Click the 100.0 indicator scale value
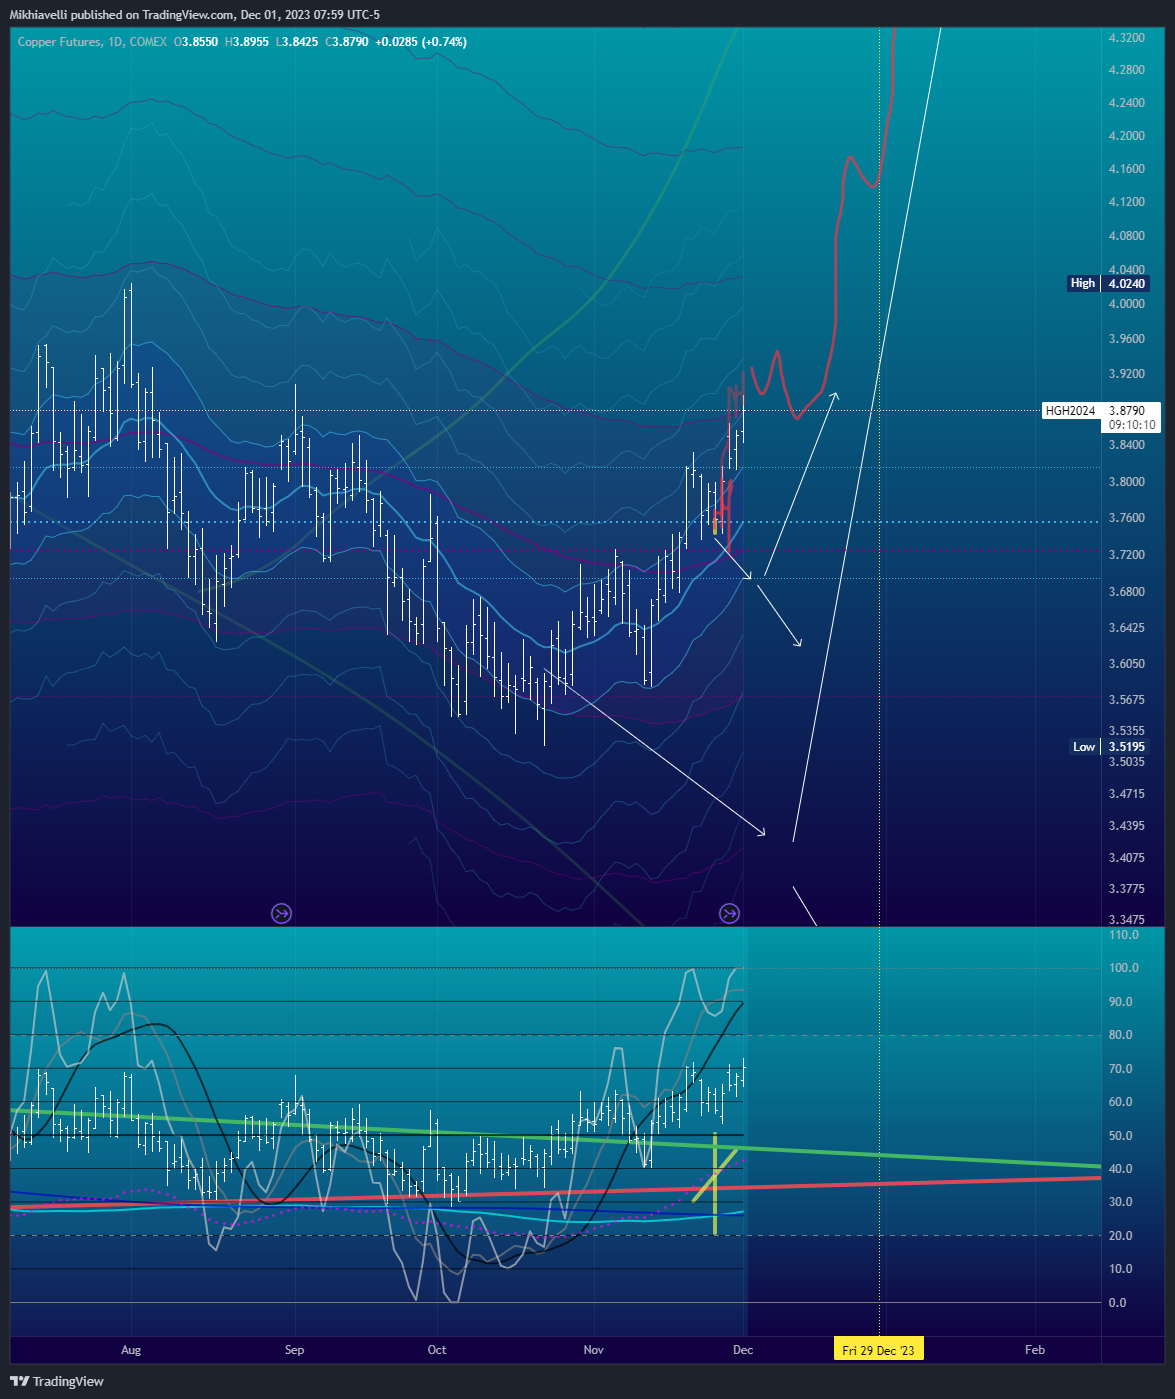Screen dimensions: 1175x1399 [1124, 968]
